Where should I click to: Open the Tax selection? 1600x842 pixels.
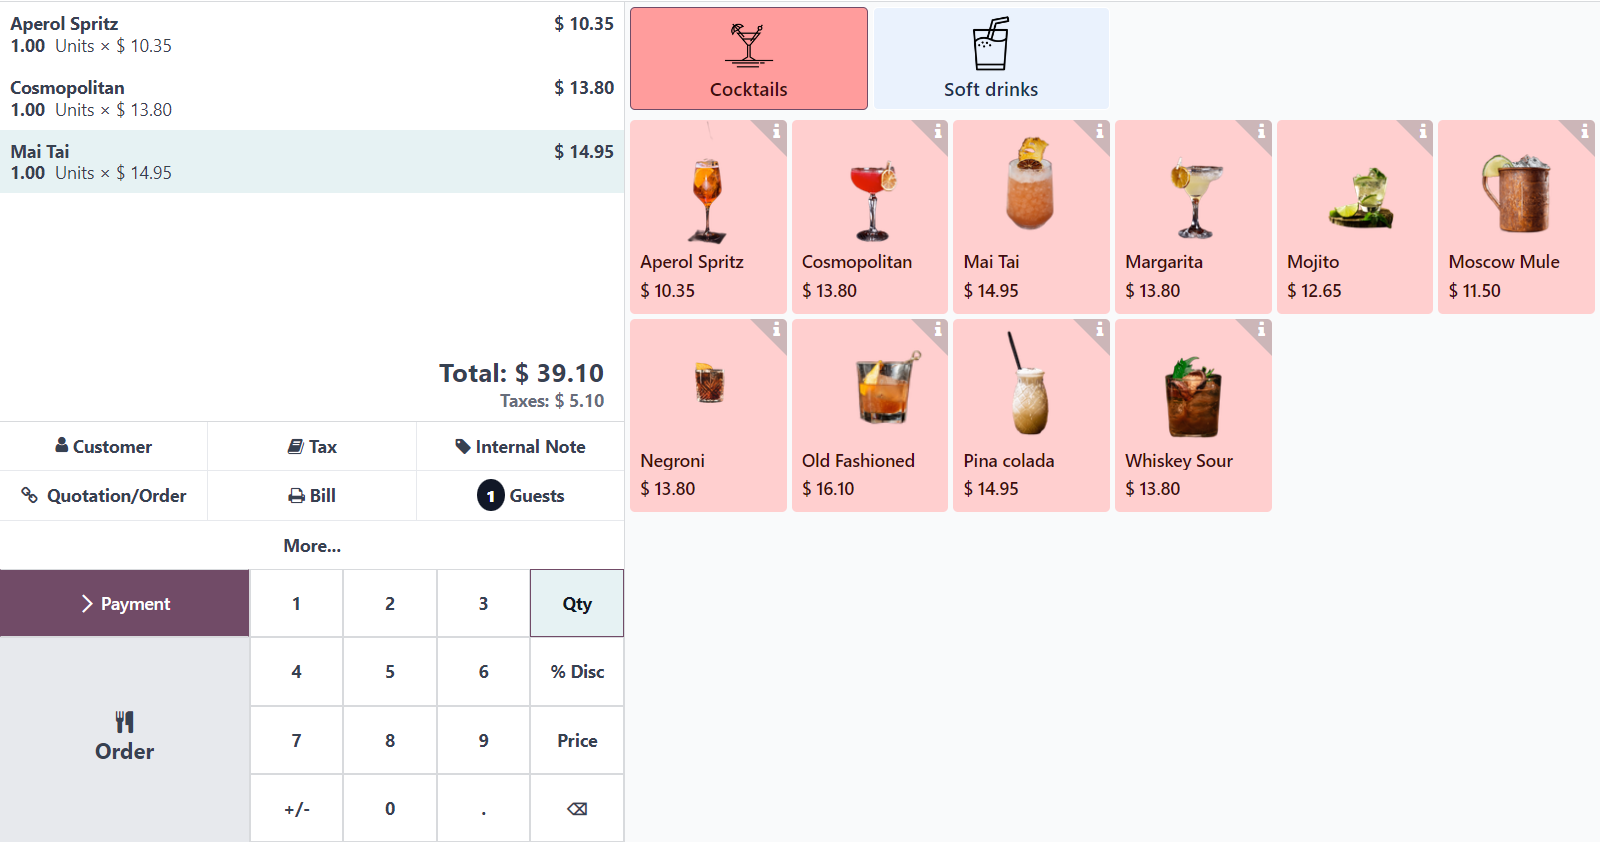pyautogui.click(x=312, y=447)
